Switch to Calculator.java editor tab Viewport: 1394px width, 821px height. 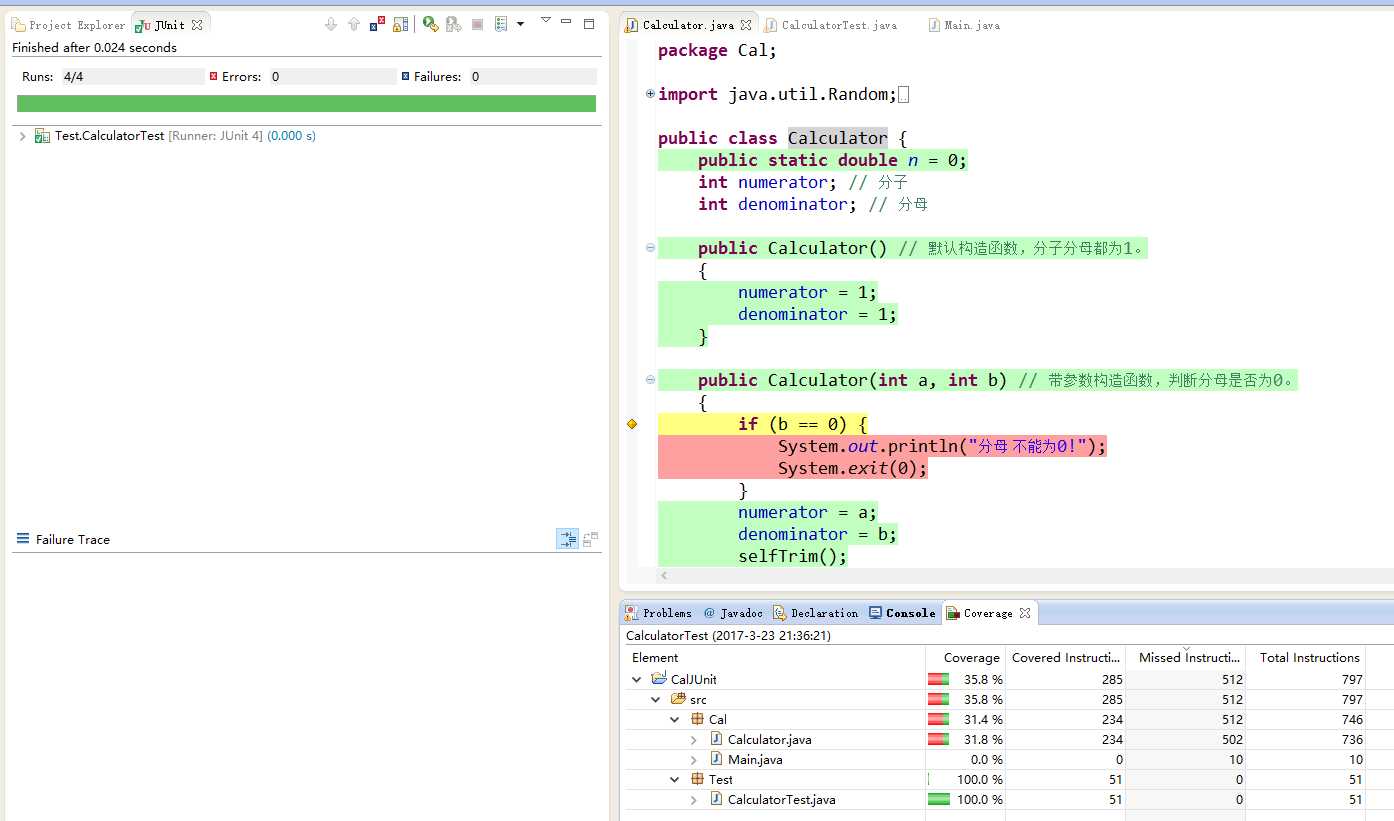tap(688, 25)
